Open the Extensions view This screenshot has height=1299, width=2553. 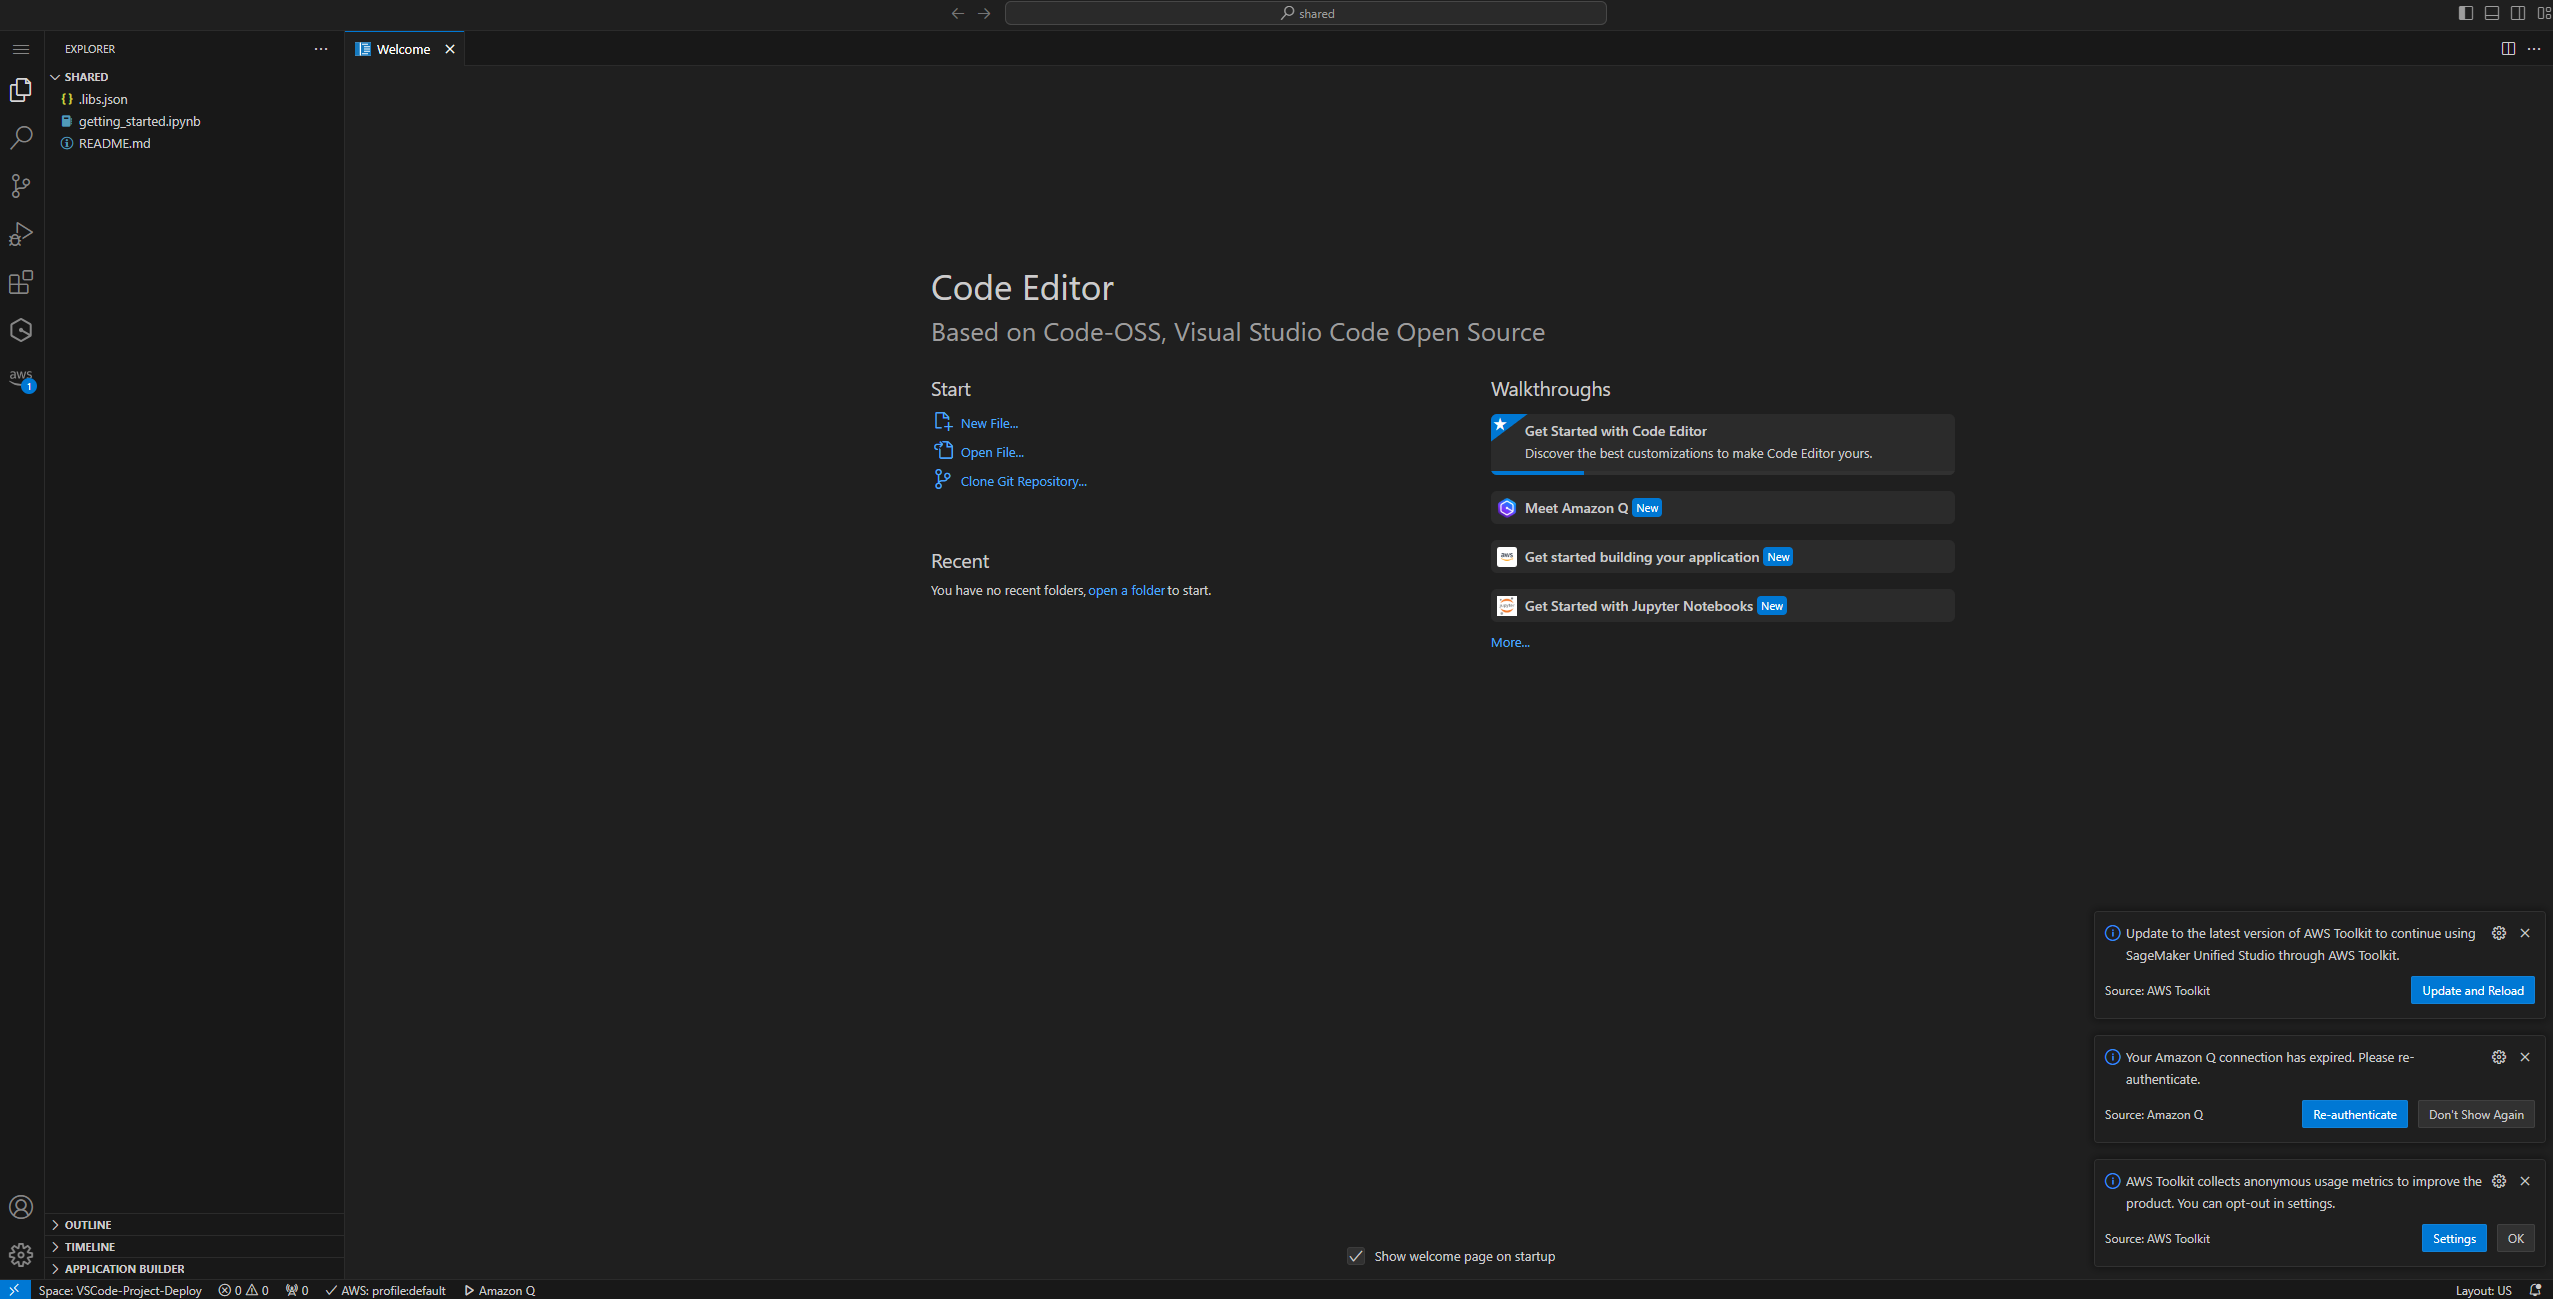coord(21,282)
